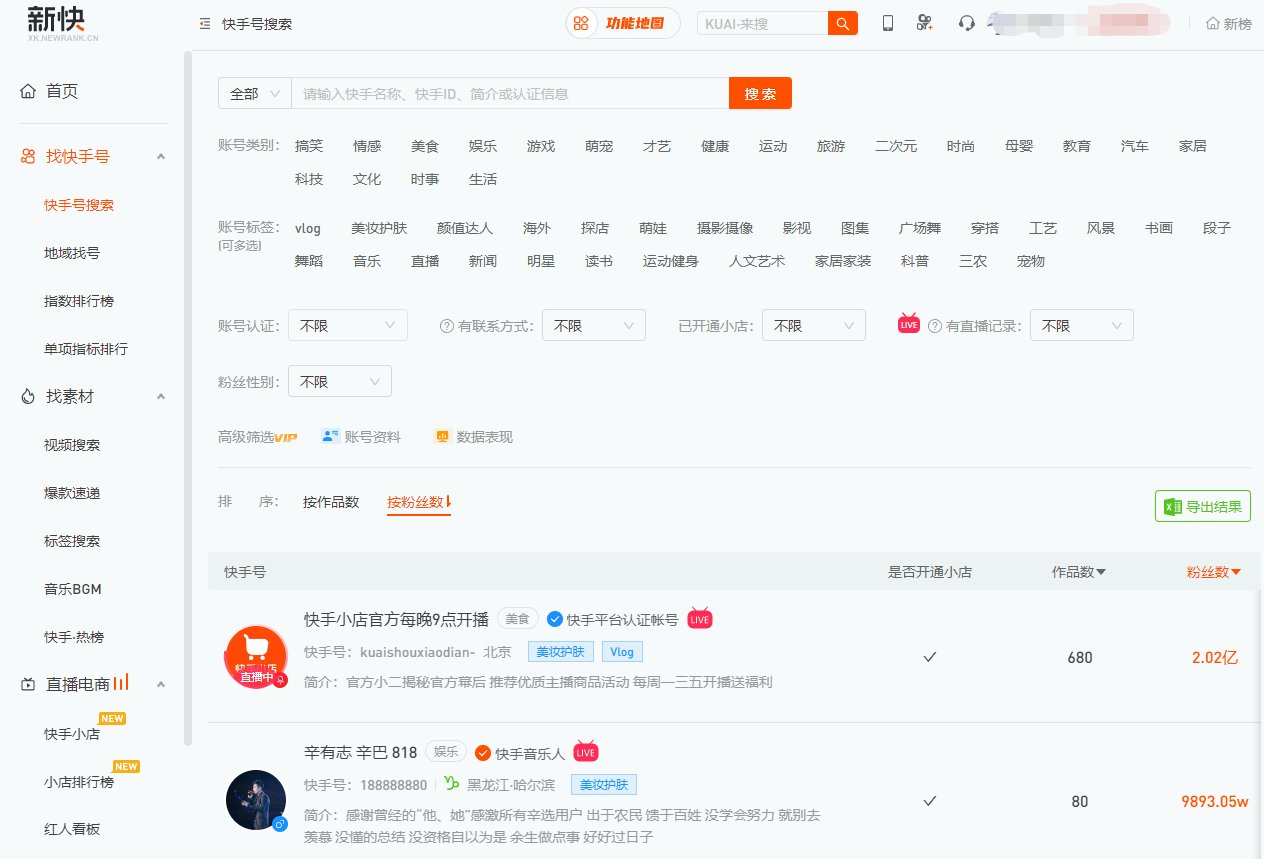The width and height of the screenshot is (1264, 859).
Task: Click the orange 搜索 button
Action: click(x=760, y=93)
